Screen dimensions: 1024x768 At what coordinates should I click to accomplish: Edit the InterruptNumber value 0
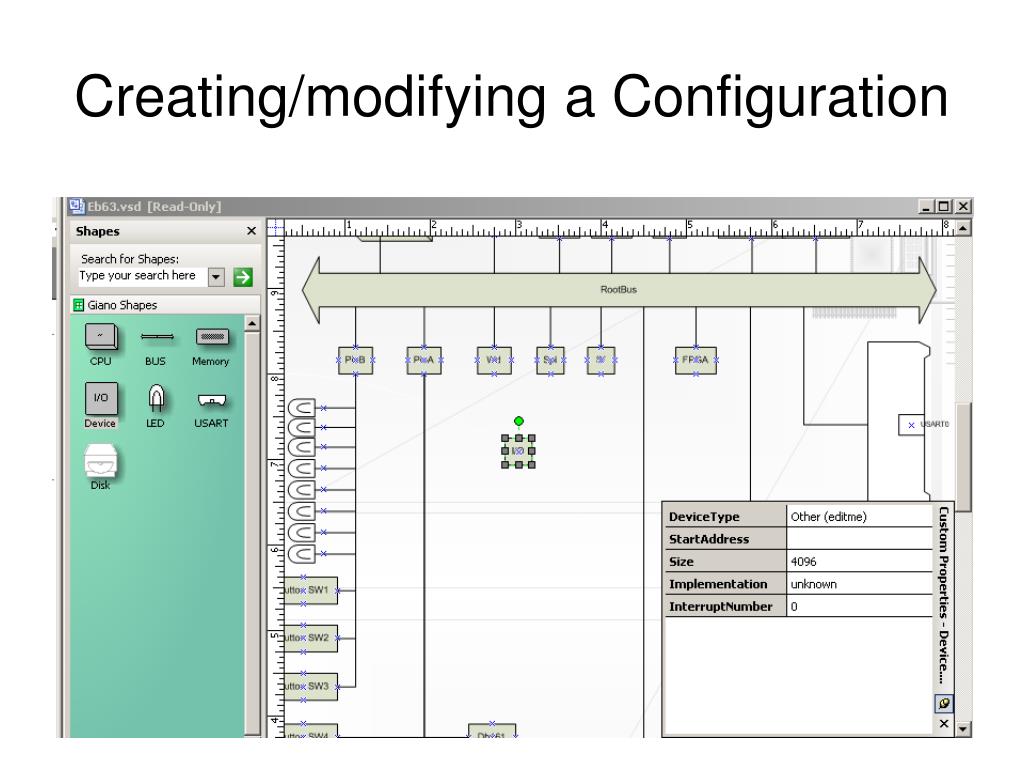tap(859, 607)
